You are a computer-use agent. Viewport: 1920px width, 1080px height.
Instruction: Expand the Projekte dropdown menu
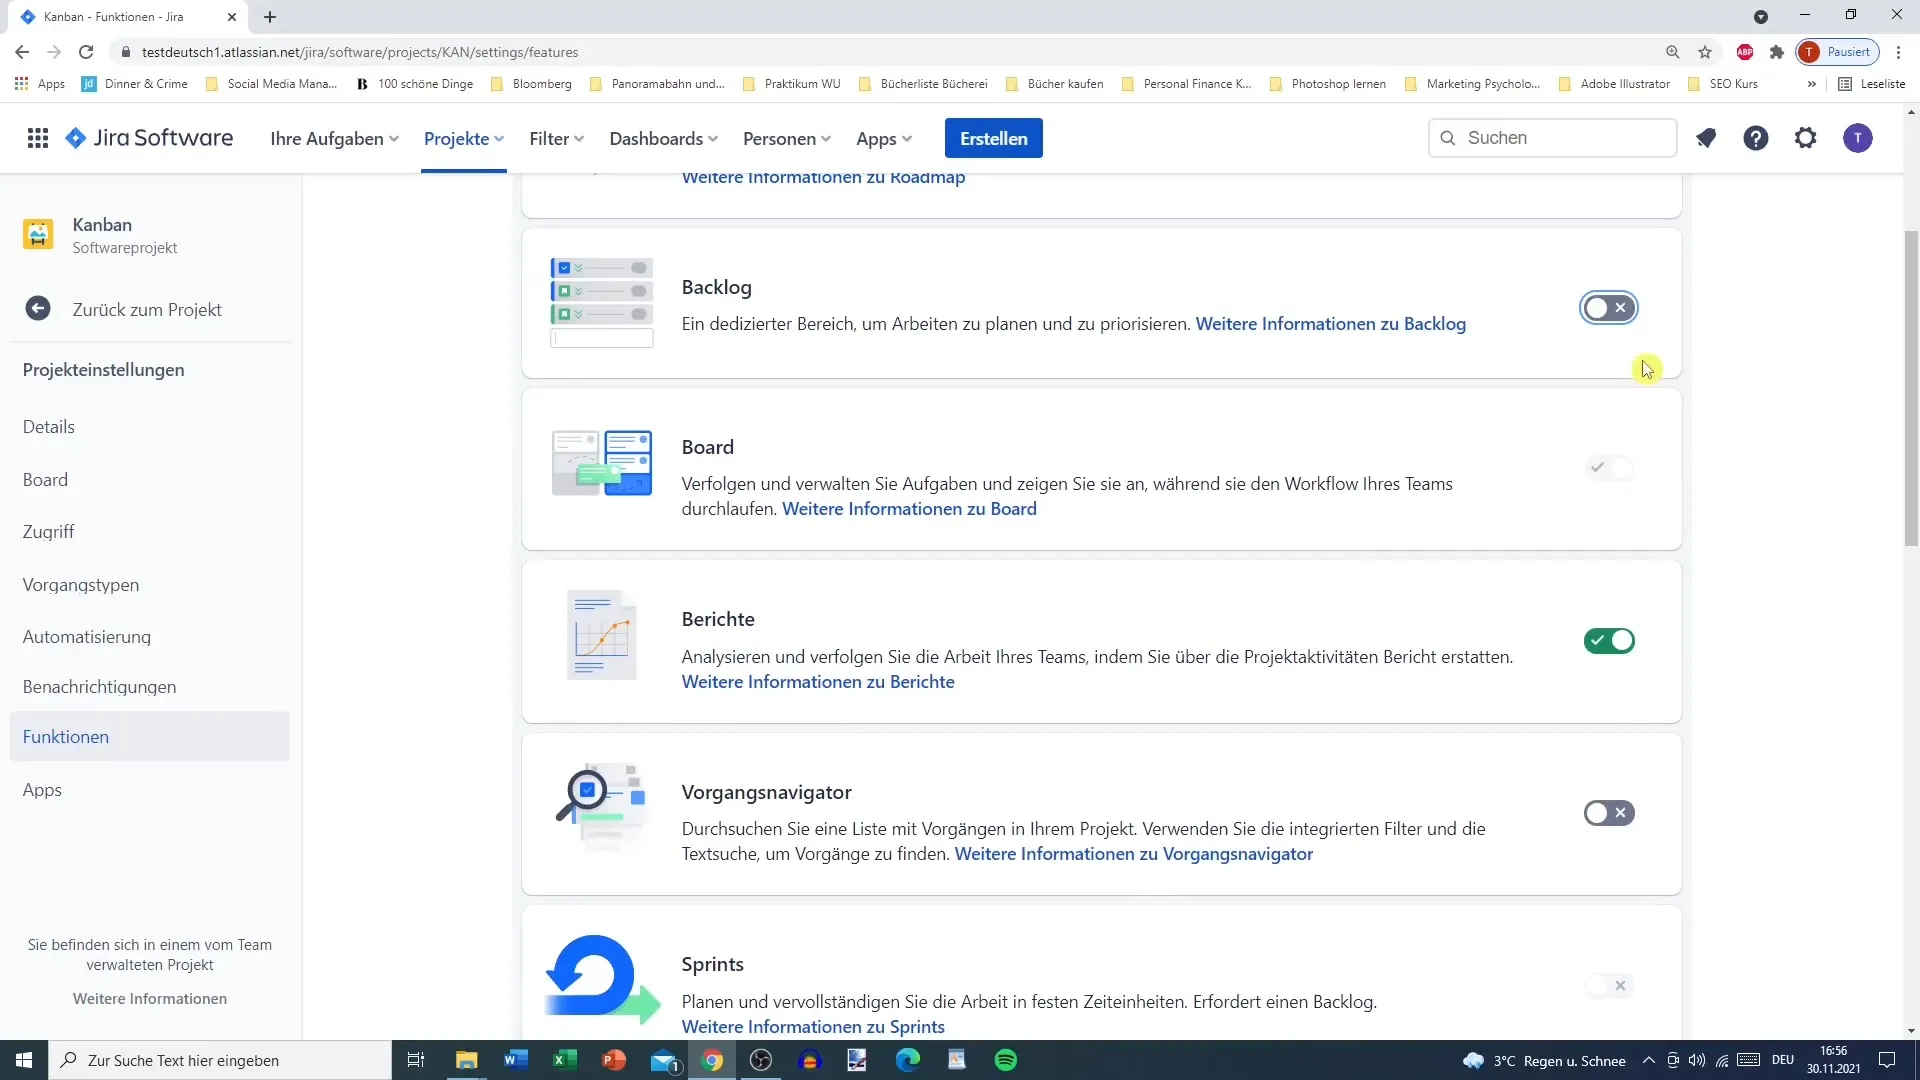coord(463,138)
